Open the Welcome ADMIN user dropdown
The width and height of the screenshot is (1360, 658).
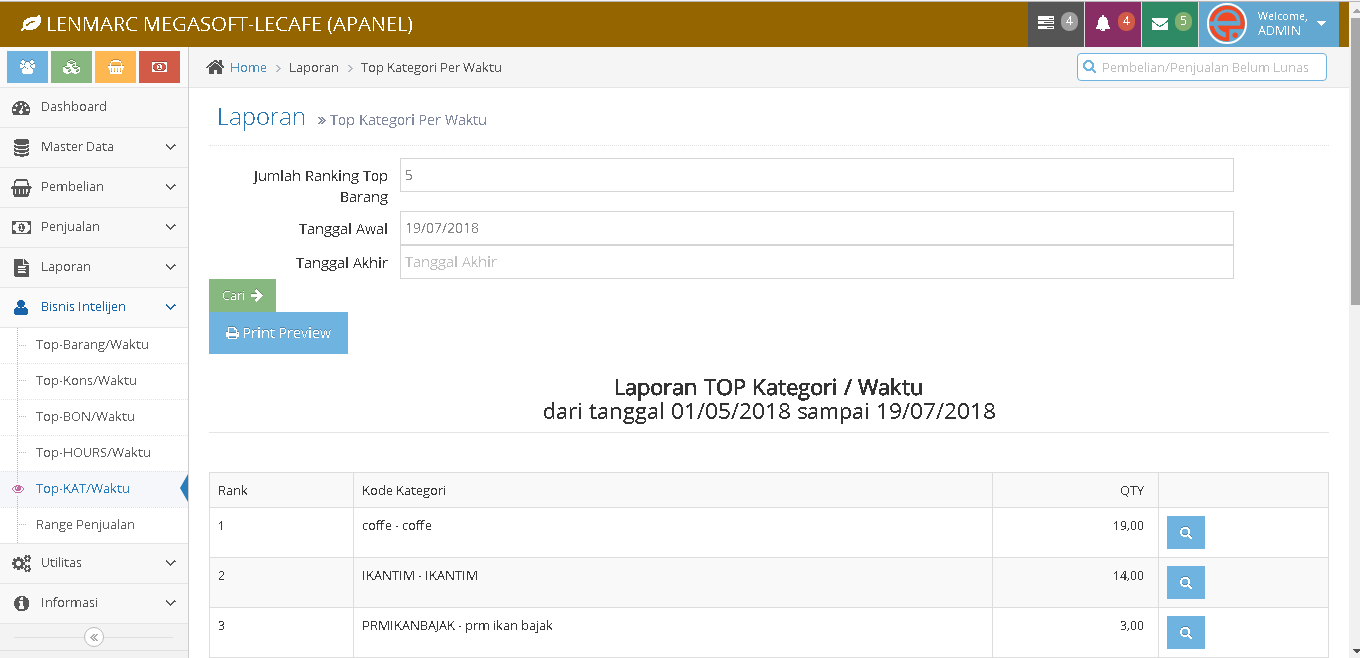[x=1268, y=23]
